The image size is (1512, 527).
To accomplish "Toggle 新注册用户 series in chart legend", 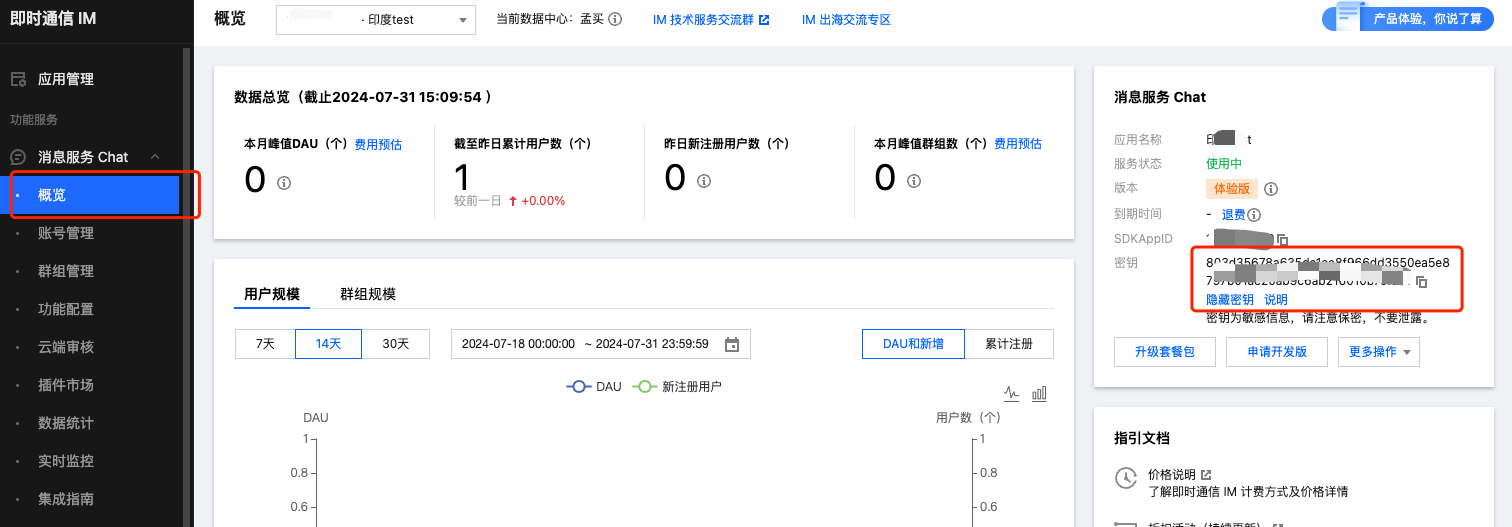I will point(677,386).
